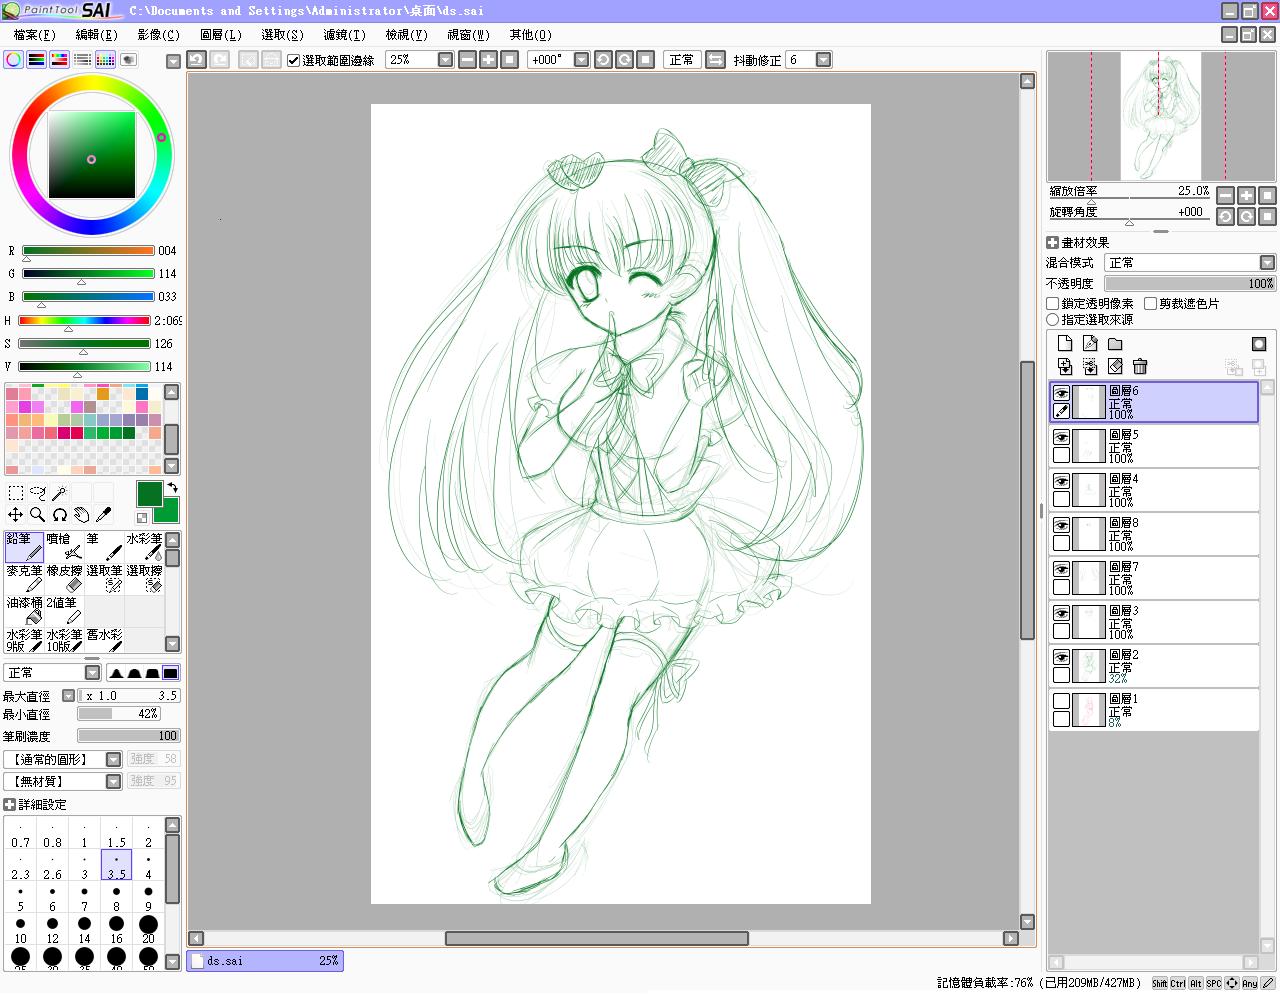
Task: Click the new linework layer icon
Action: (x=1090, y=344)
